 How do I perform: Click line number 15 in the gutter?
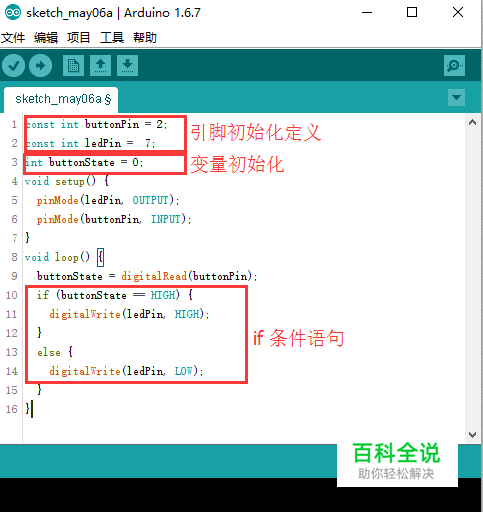[x=11, y=390]
